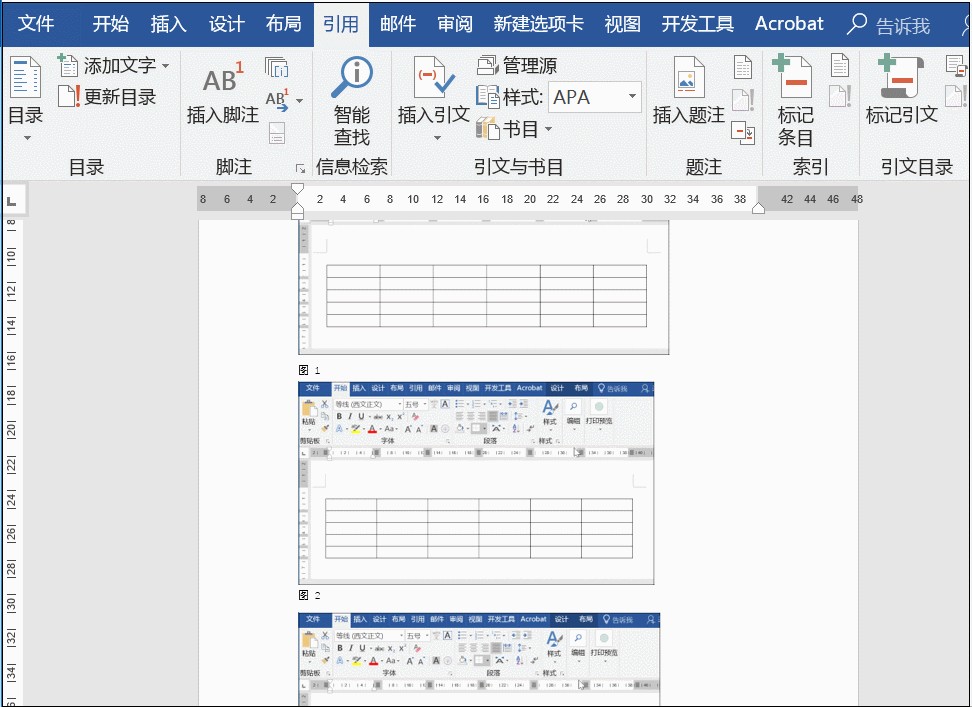Click the Insert Table of Figures icon
The image size is (972, 707).
pyautogui.click(x=742, y=67)
